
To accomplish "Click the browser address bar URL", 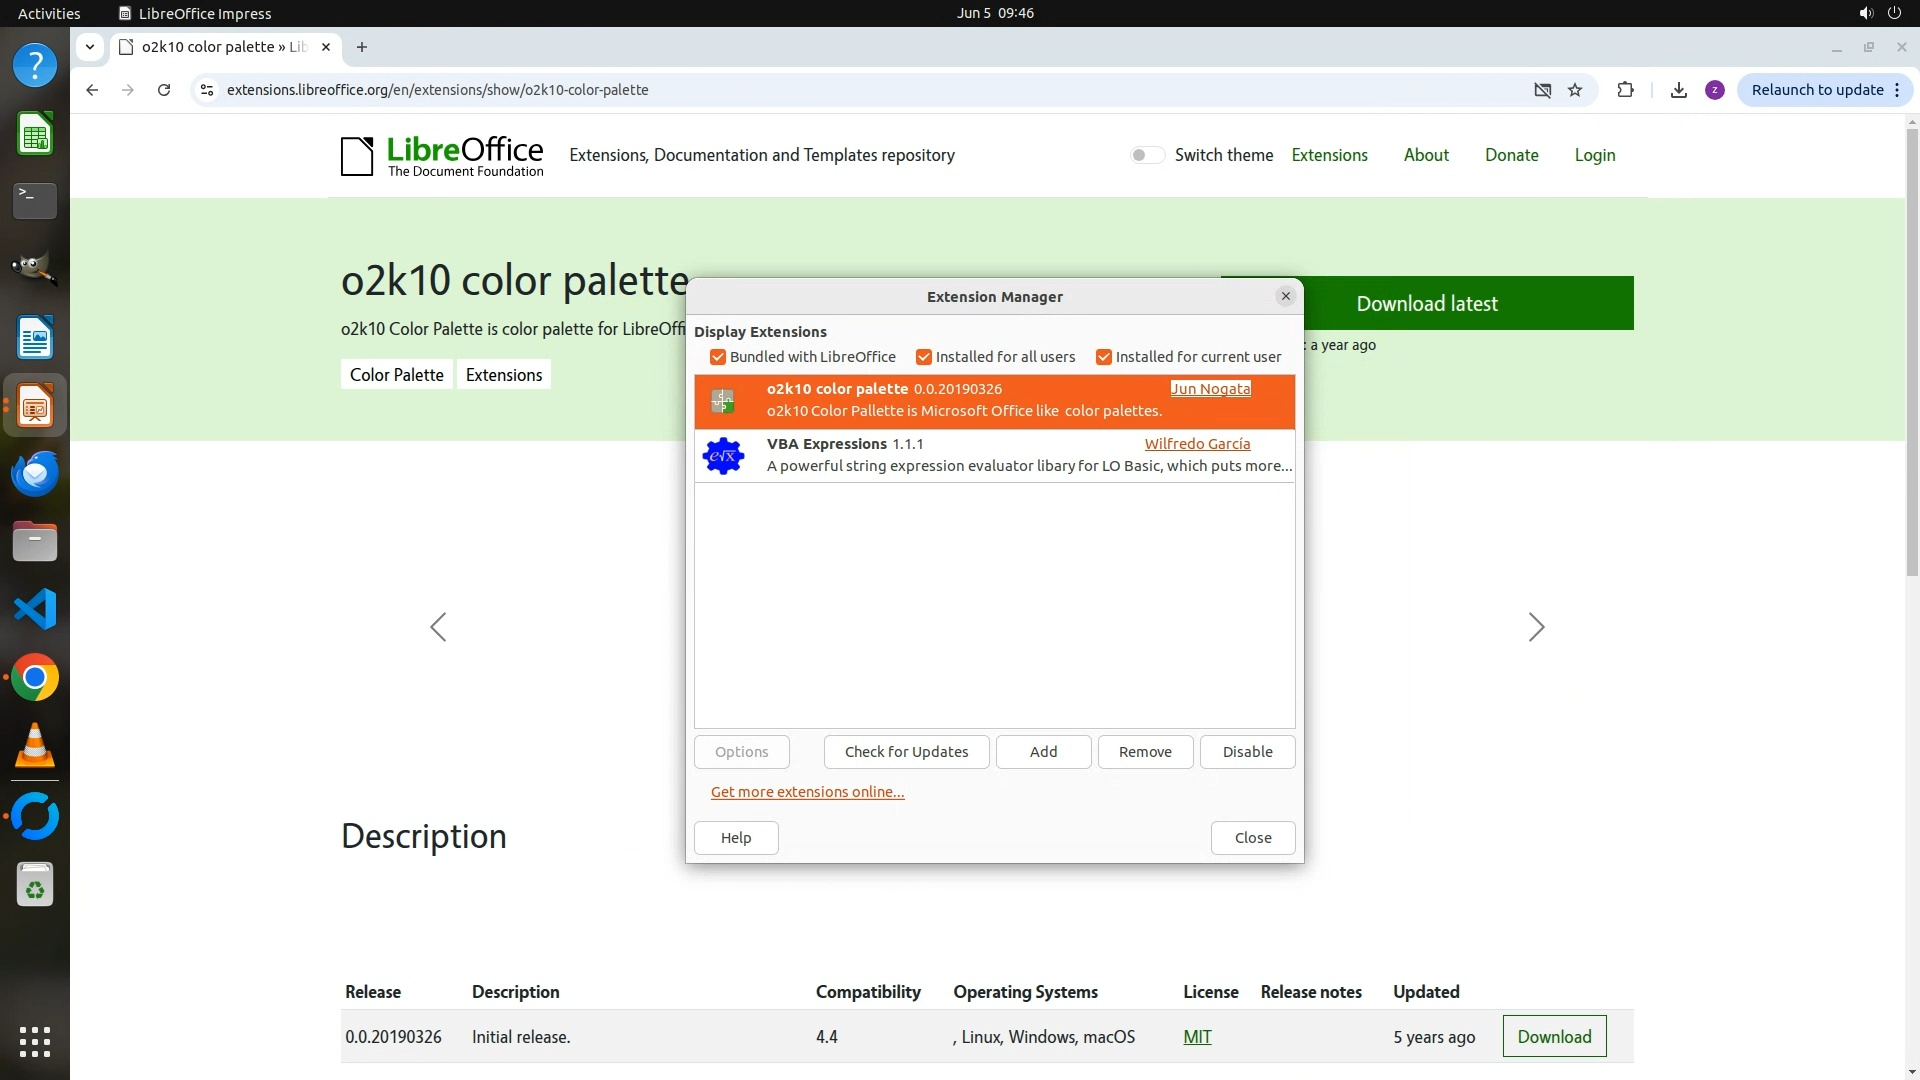I will pyautogui.click(x=437, y=90).
